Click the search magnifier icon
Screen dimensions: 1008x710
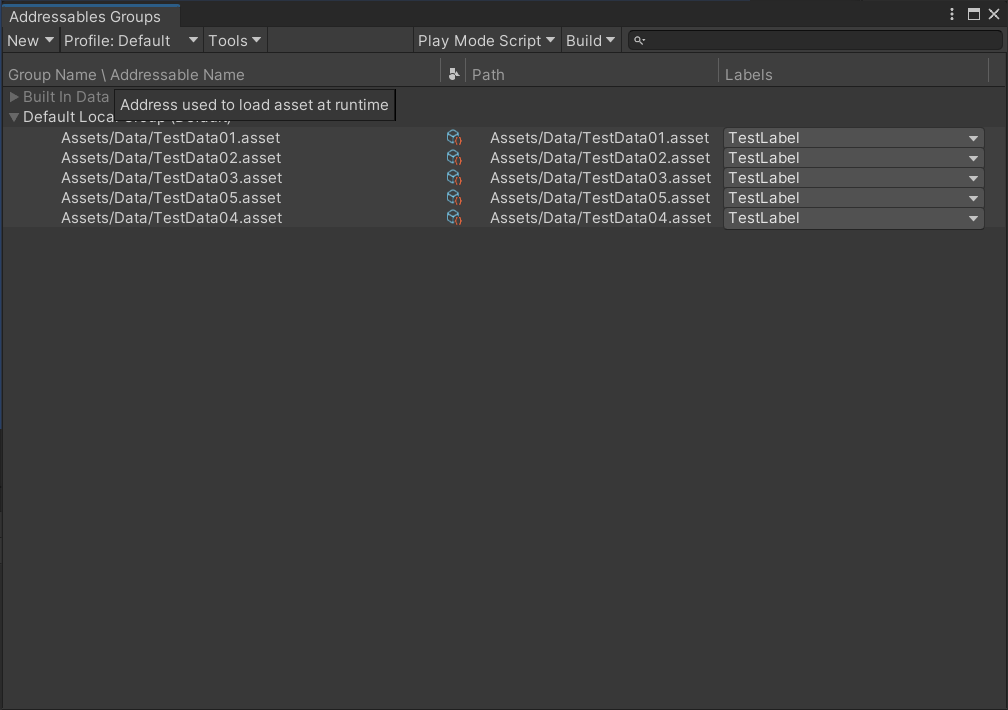(x=638, y=40)
